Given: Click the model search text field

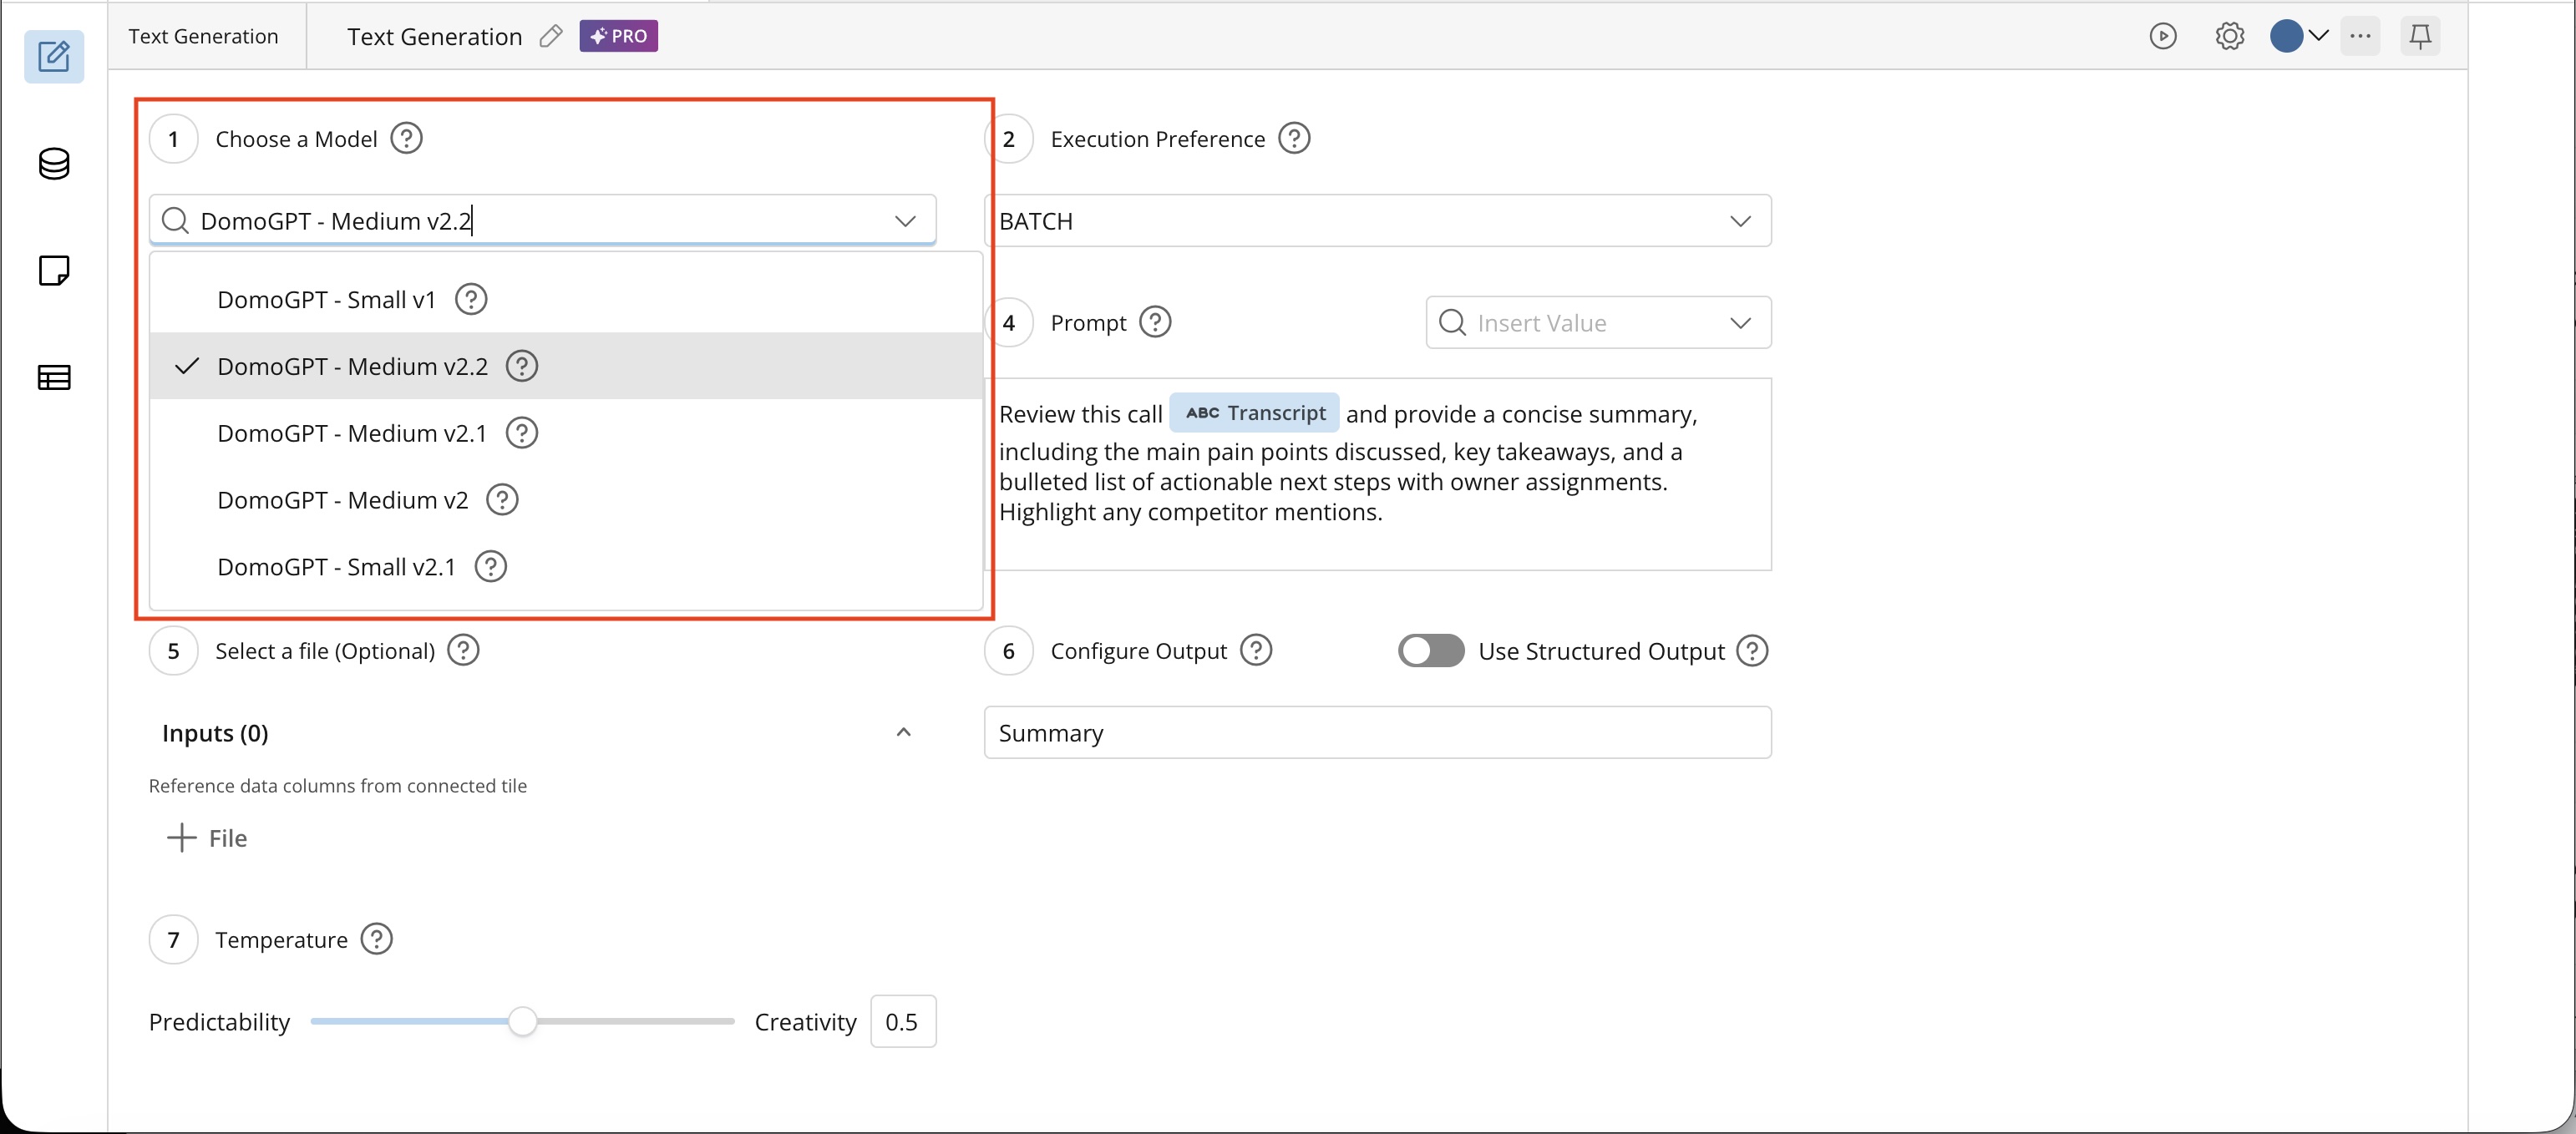Looking at the screenshot, I should 542,220.
